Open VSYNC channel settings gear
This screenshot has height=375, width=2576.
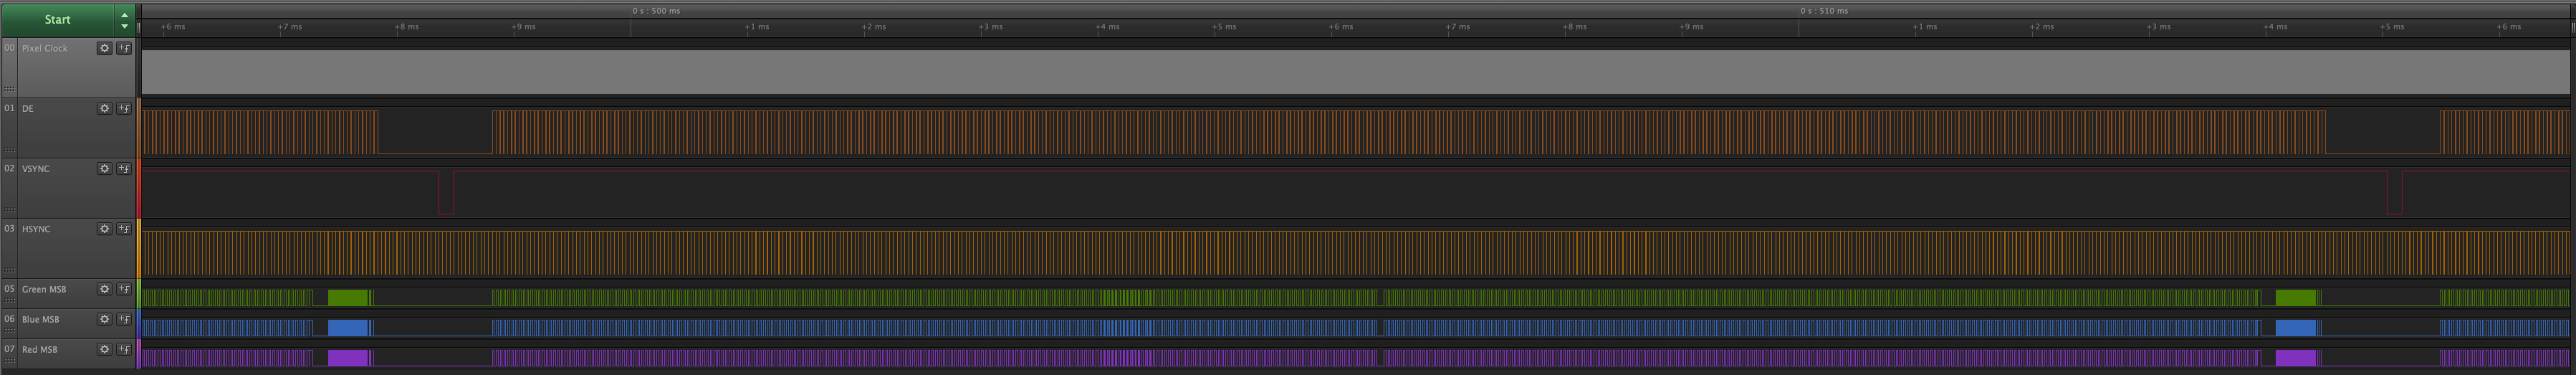coord(104,169)
